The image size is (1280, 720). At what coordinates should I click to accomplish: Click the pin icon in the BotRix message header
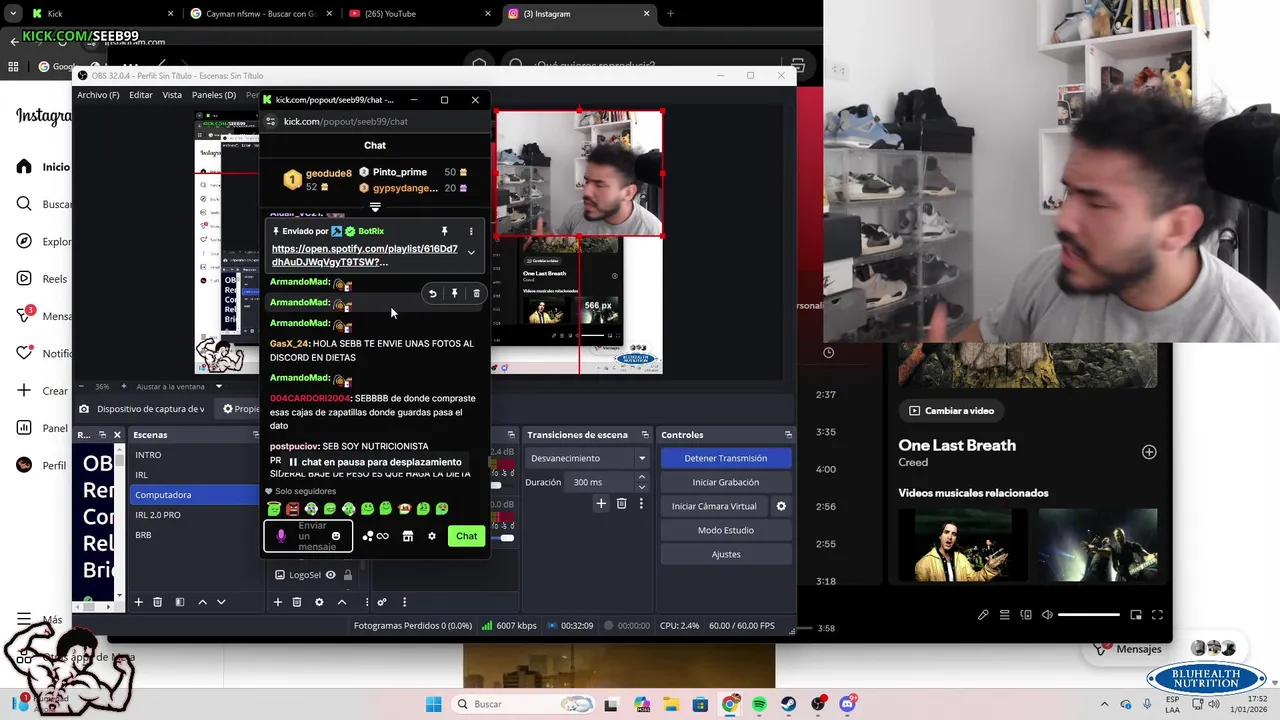coord(445,231)
